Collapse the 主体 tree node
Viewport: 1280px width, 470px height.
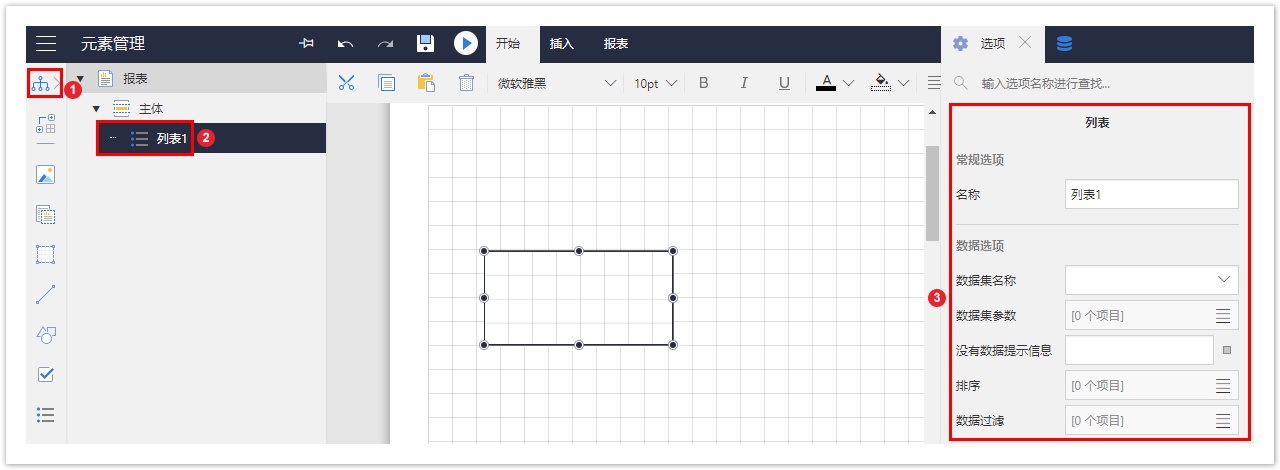96,108
